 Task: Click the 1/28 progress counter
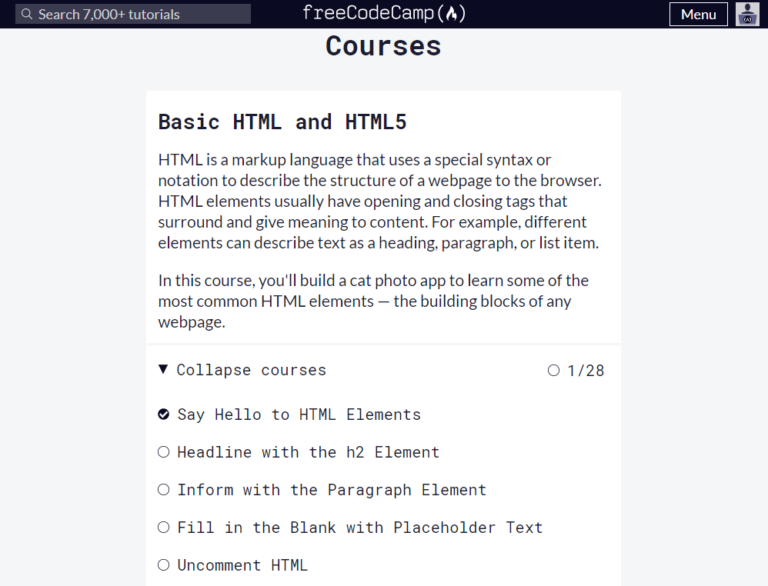coord(586,370)
